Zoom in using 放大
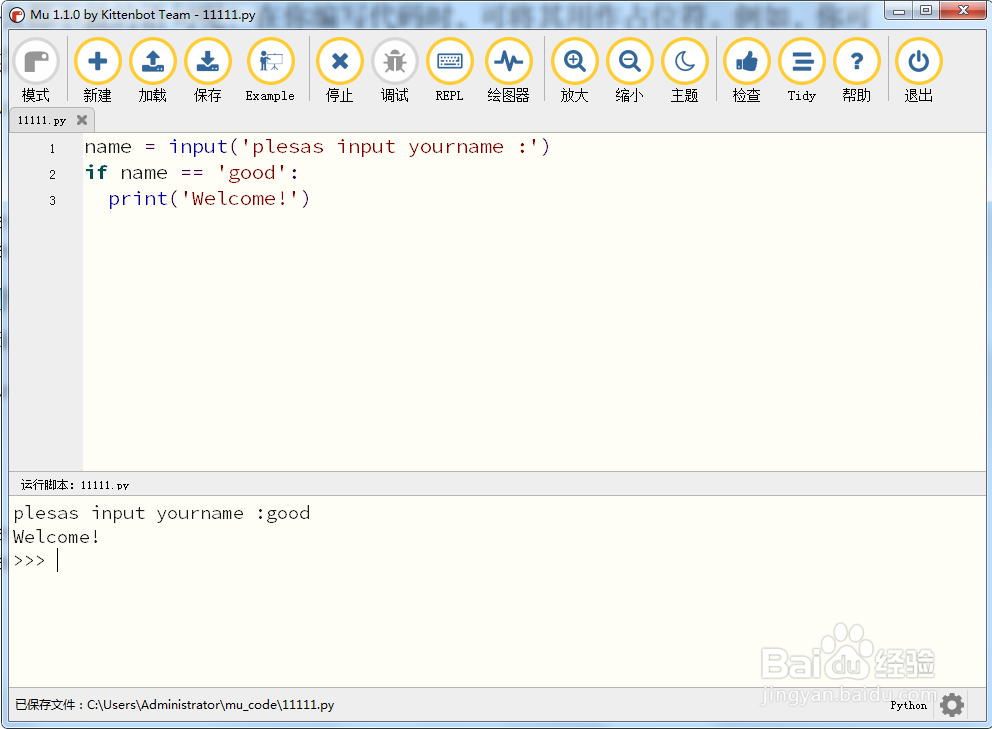 (x=574, y=61)
